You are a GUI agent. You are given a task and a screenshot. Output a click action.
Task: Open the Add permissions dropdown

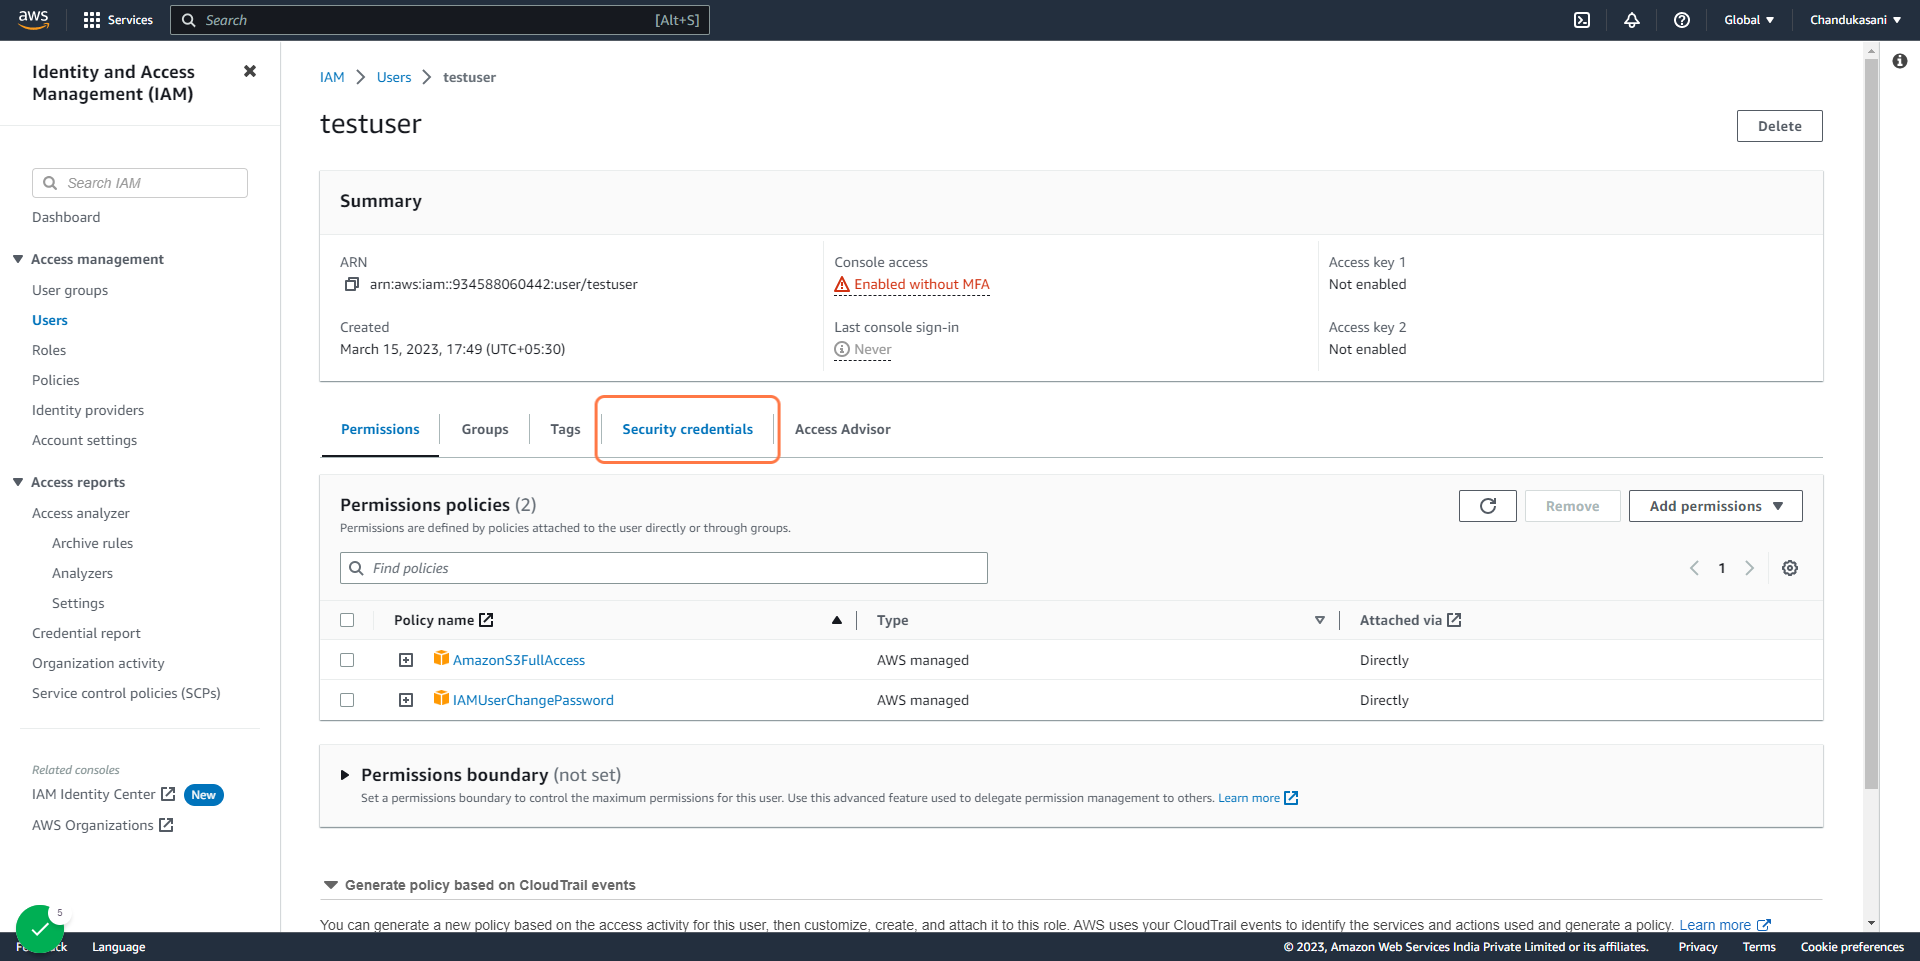pyautogui.click(x=1715, y=506)
